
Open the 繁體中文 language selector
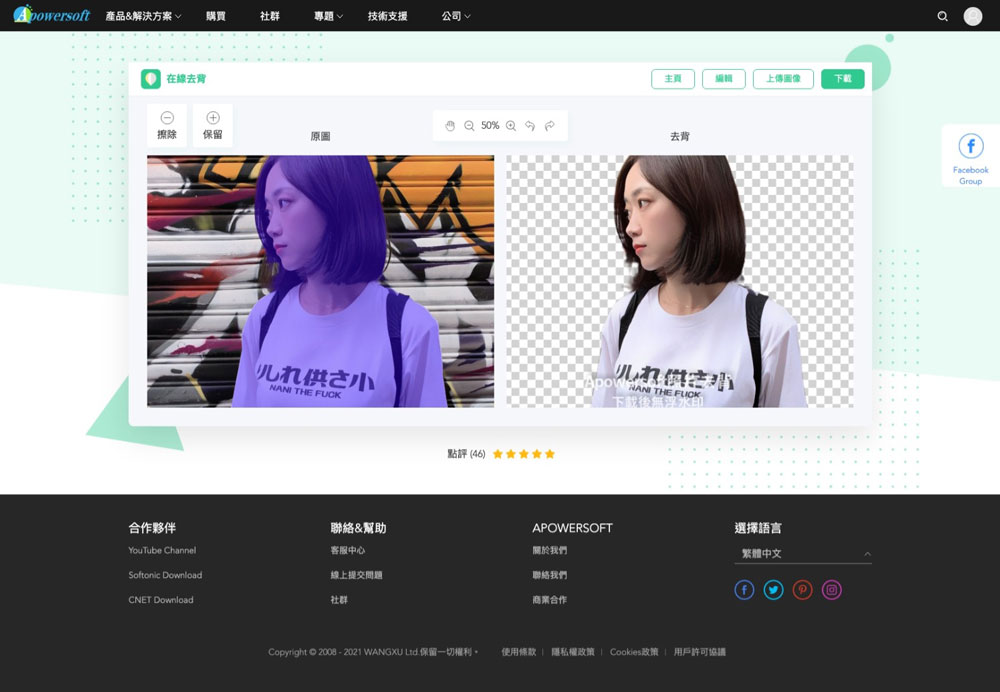click(x=803, y=554)
